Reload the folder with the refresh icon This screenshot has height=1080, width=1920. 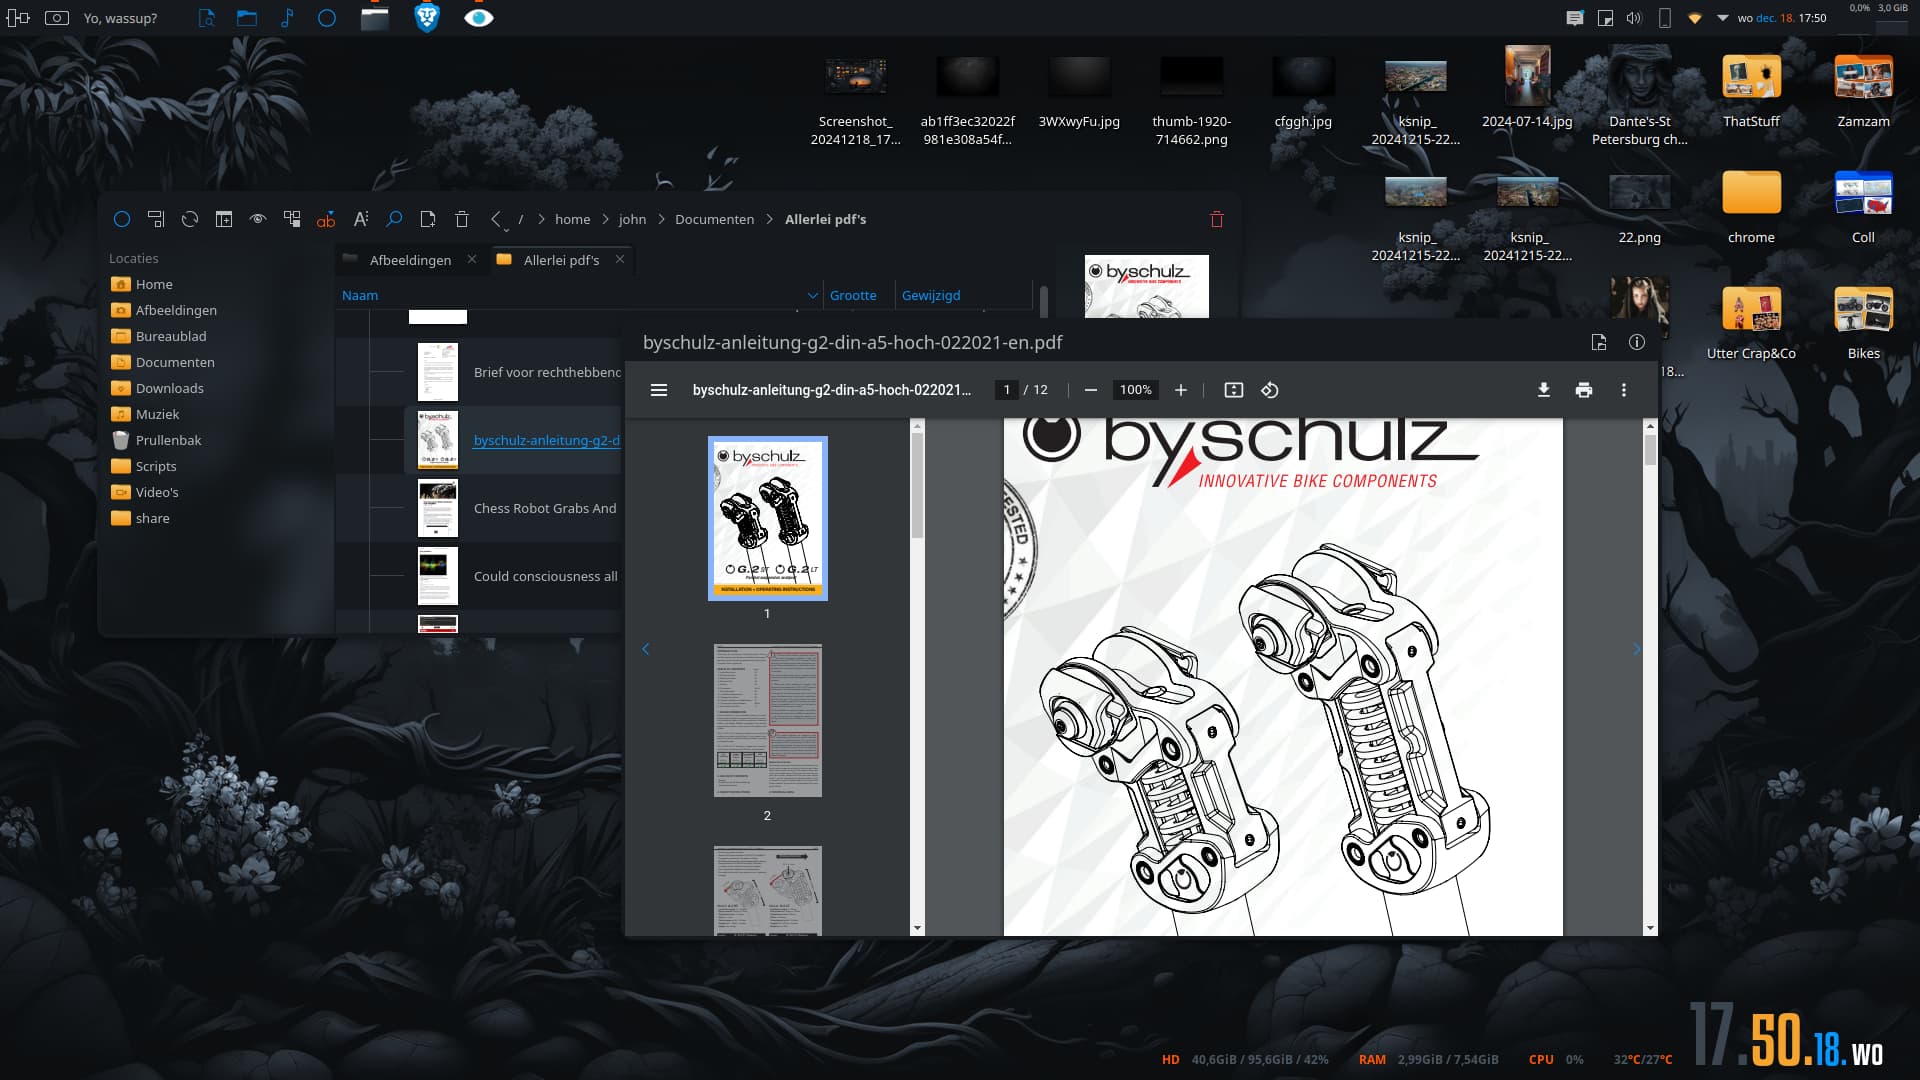coord(190,219)
